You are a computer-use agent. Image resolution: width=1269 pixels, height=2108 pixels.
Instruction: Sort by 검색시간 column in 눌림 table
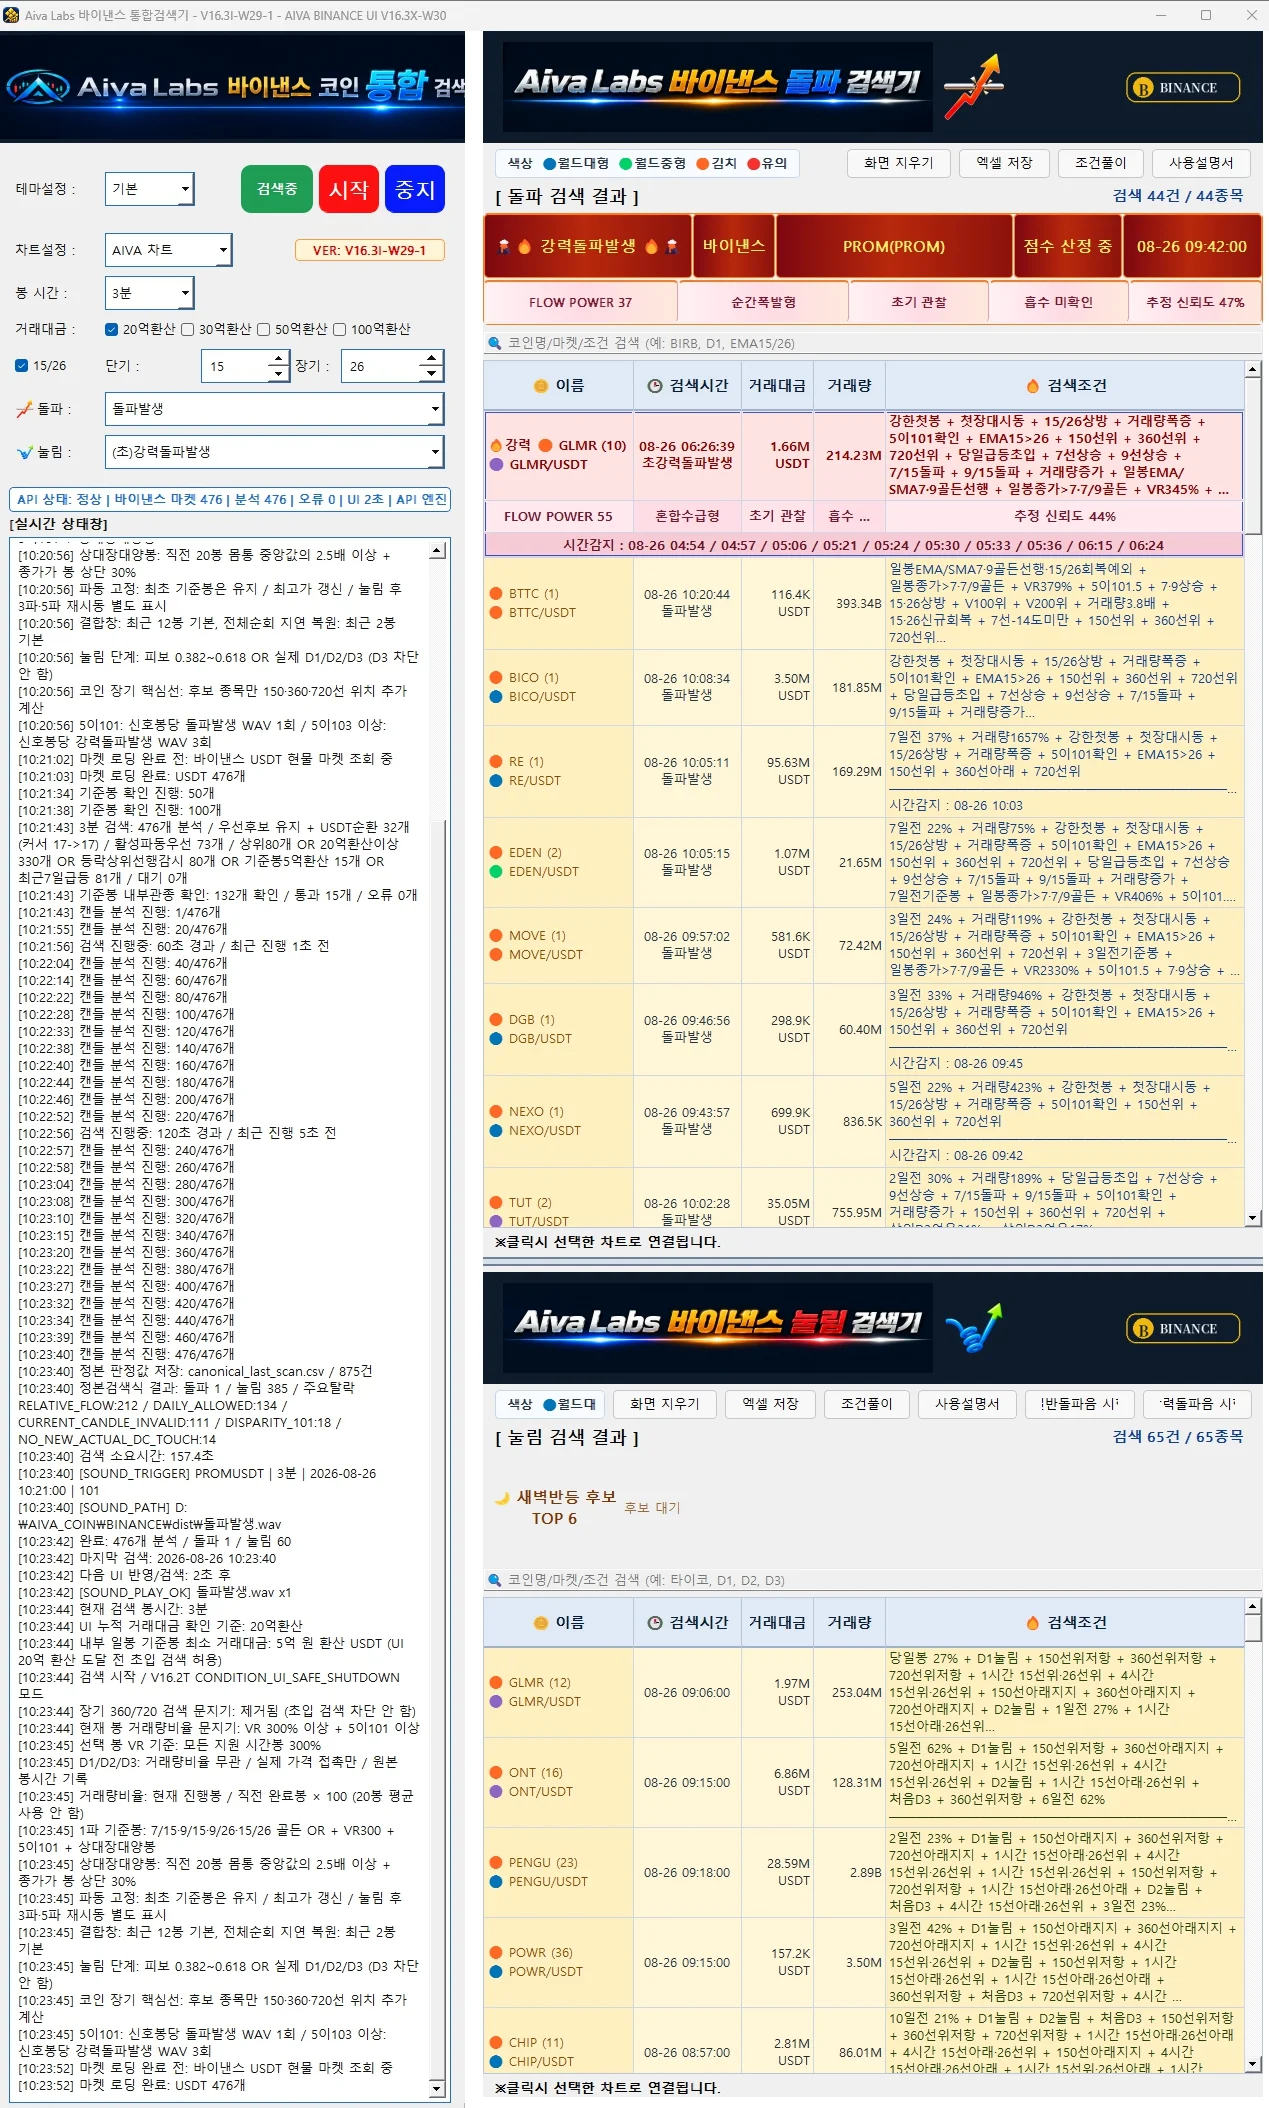688,1623
